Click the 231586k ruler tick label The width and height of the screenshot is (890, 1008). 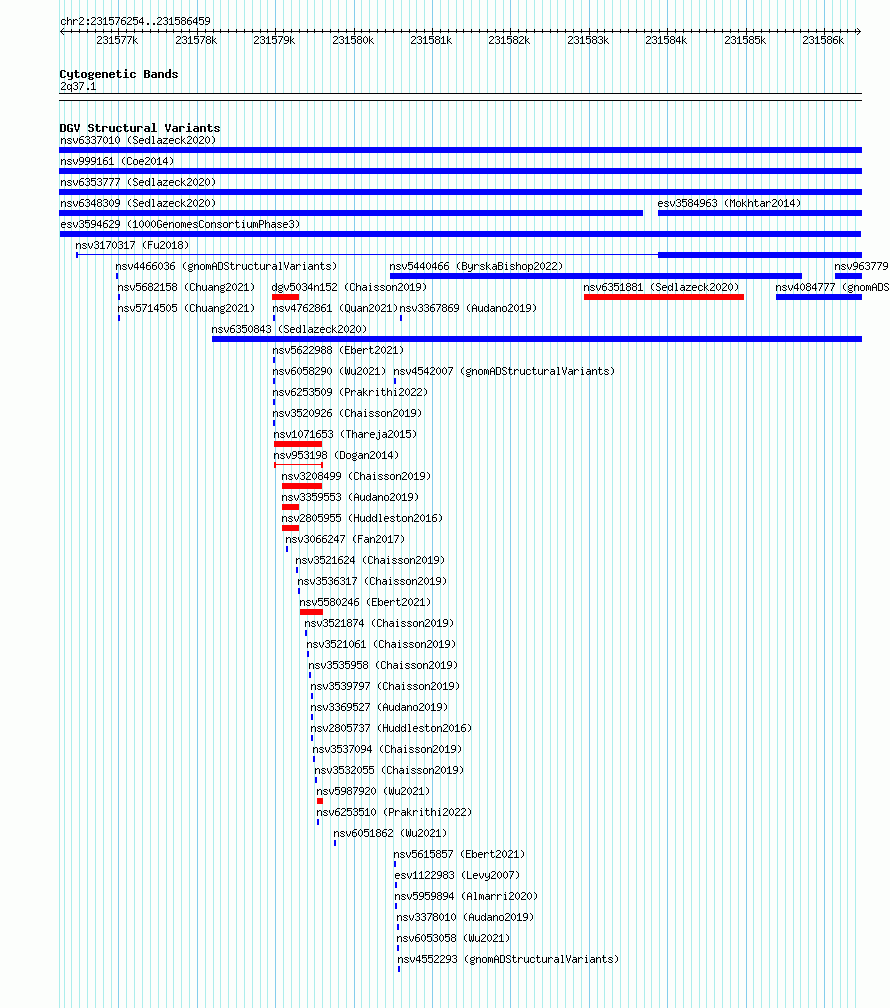(823, 40)
